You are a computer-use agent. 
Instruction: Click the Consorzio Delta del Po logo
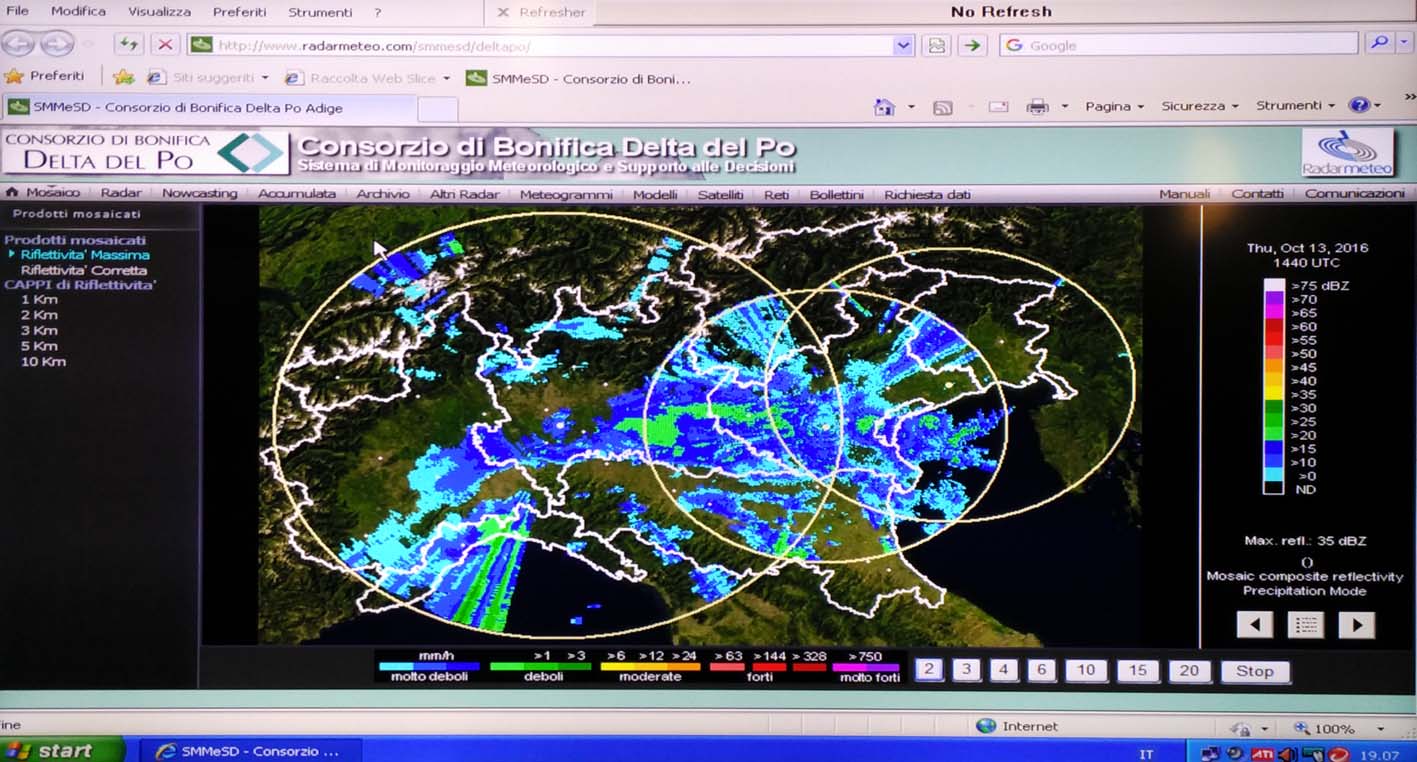pyautogui.click(x=144, y=152)
